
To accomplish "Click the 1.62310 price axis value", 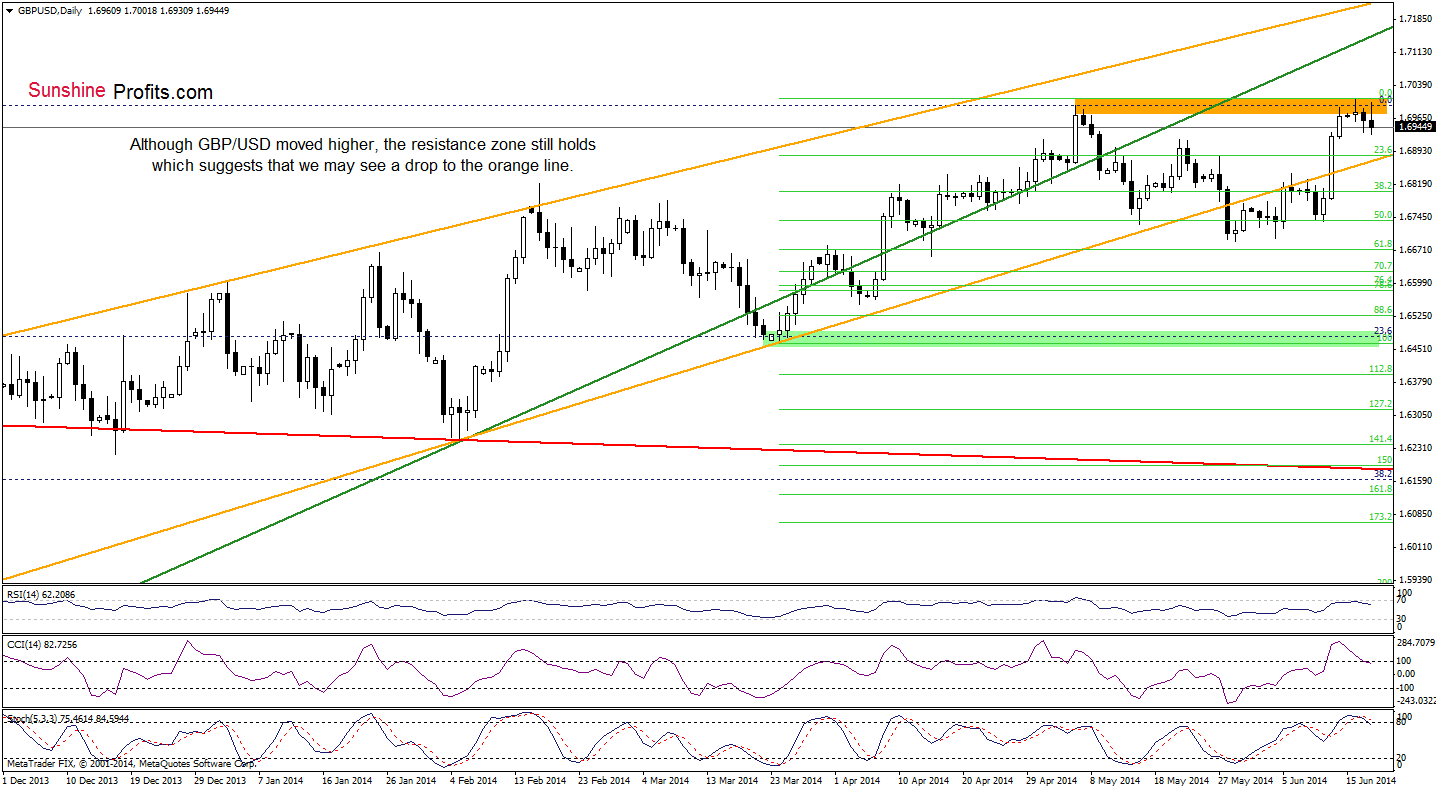I will [1417, 447].
